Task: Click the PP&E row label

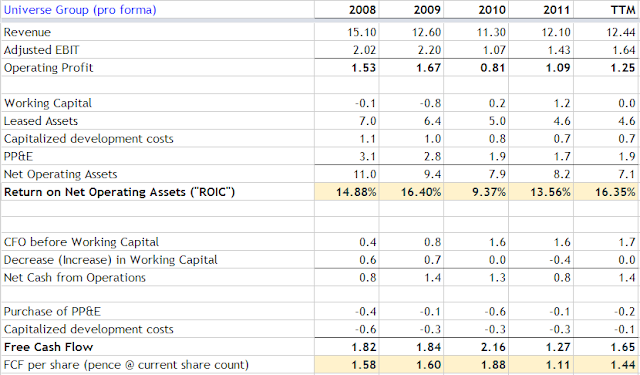Action: point(18,157)
